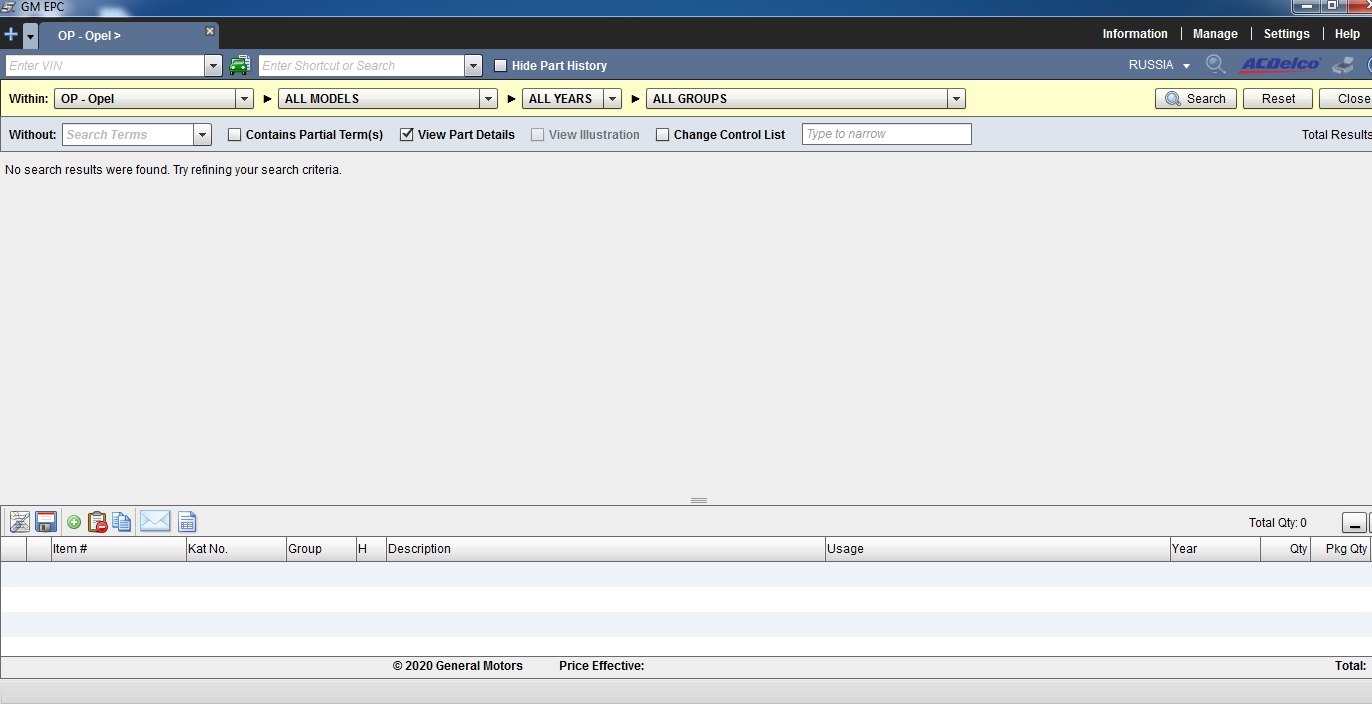The width and height of the screenshot is (1372, 704).
Task: Click the Reset button
Action: 1278,99
